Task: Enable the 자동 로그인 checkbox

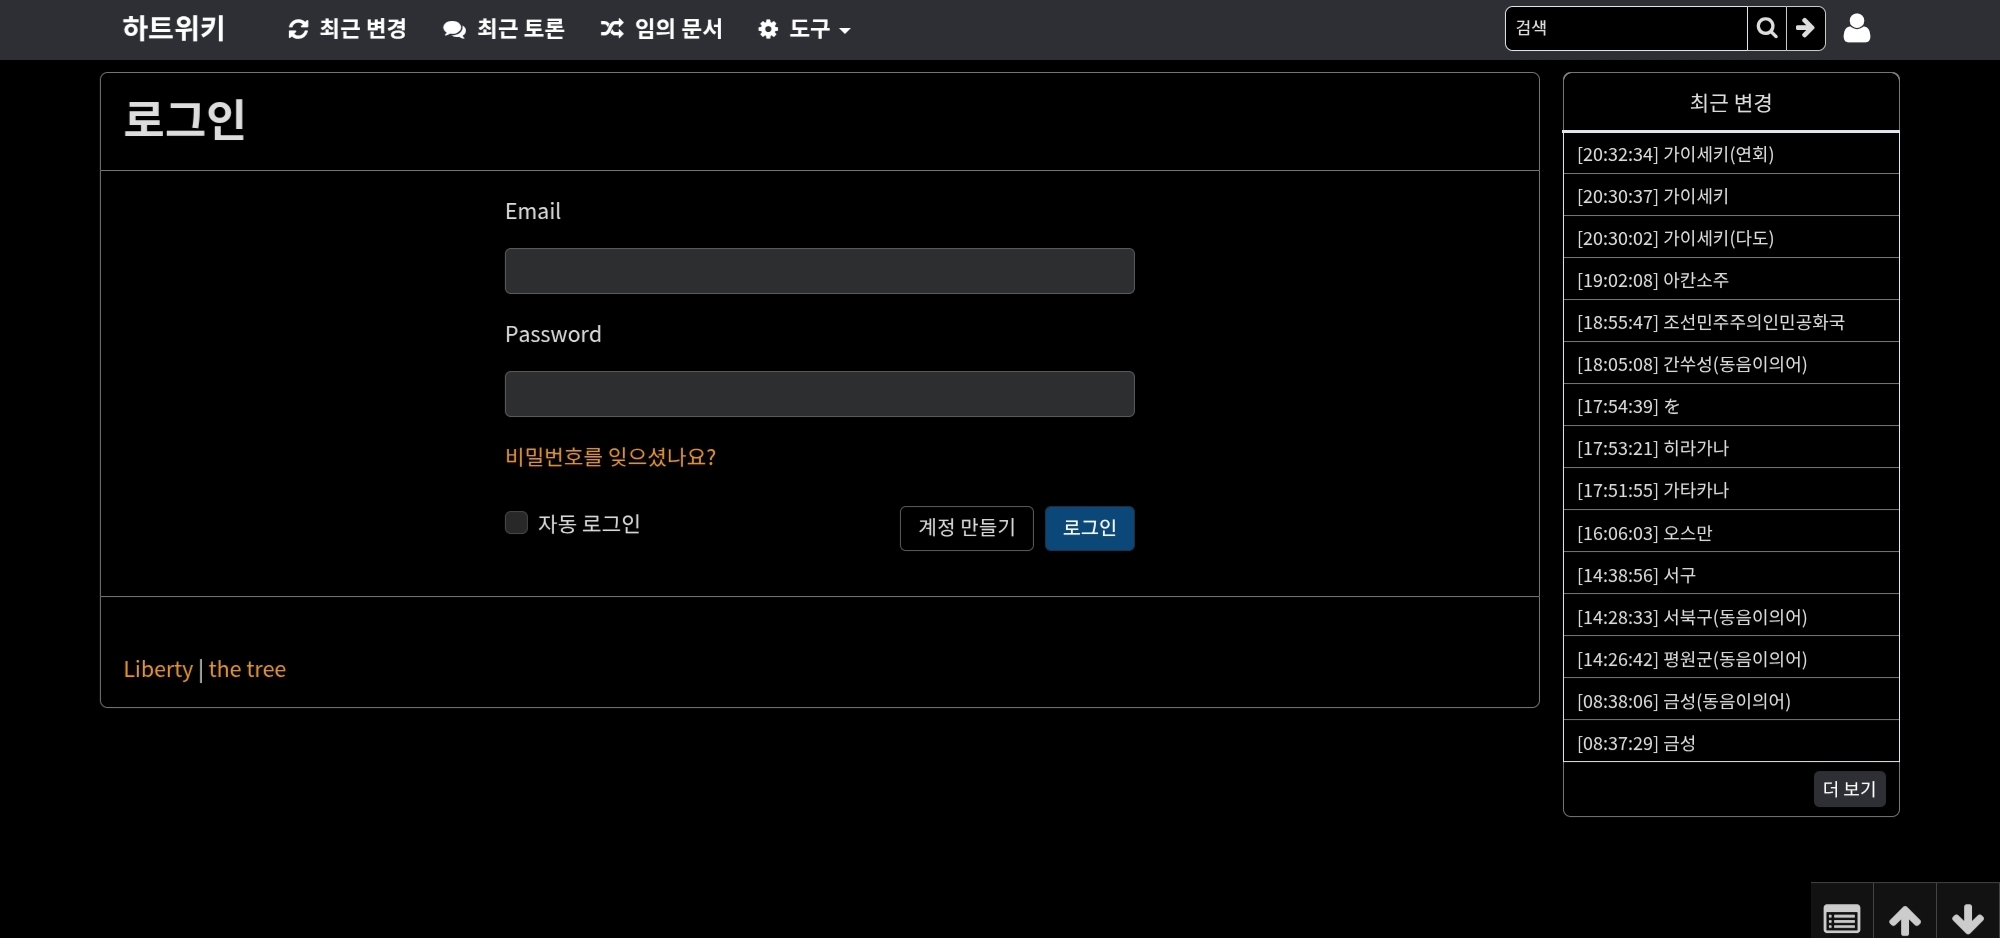Action: point(516,523)
